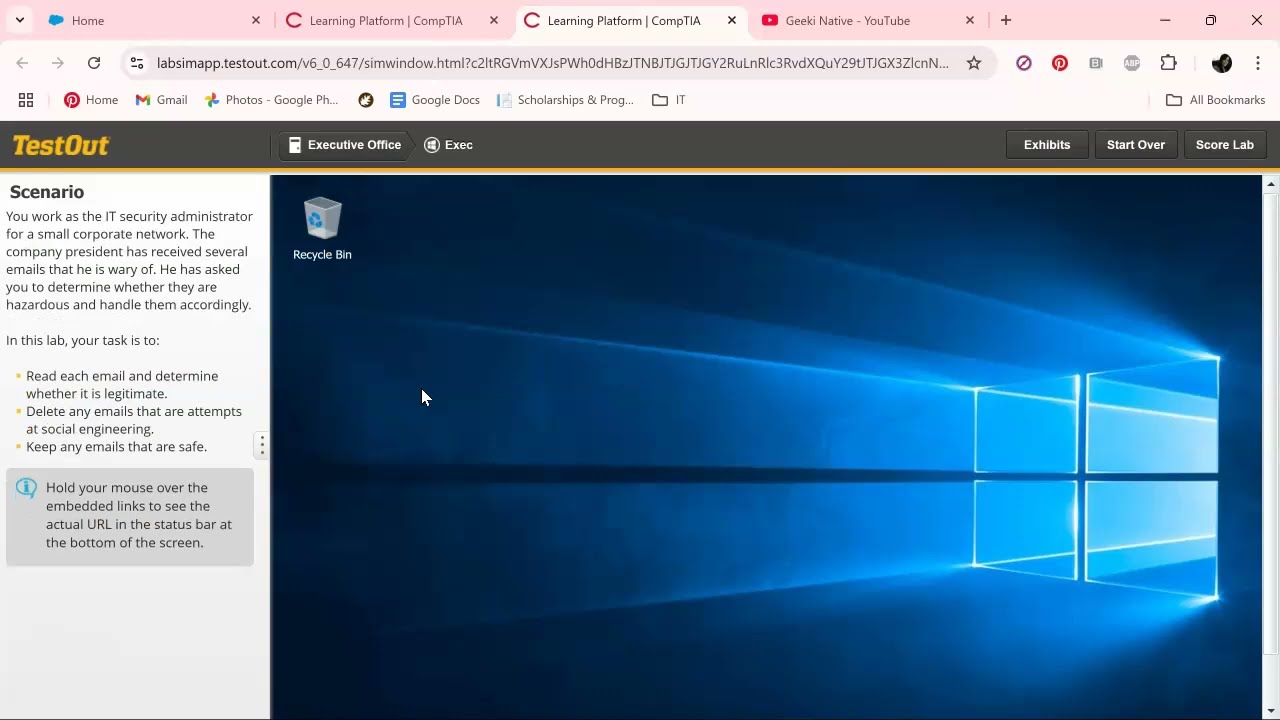View site information icon in address bar

(137, 63)
